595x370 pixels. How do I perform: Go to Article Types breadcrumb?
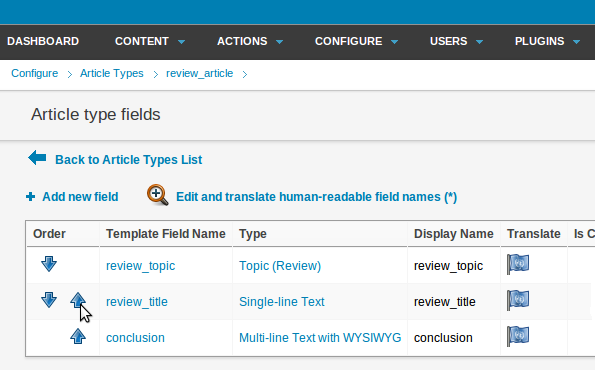(112, 73)
